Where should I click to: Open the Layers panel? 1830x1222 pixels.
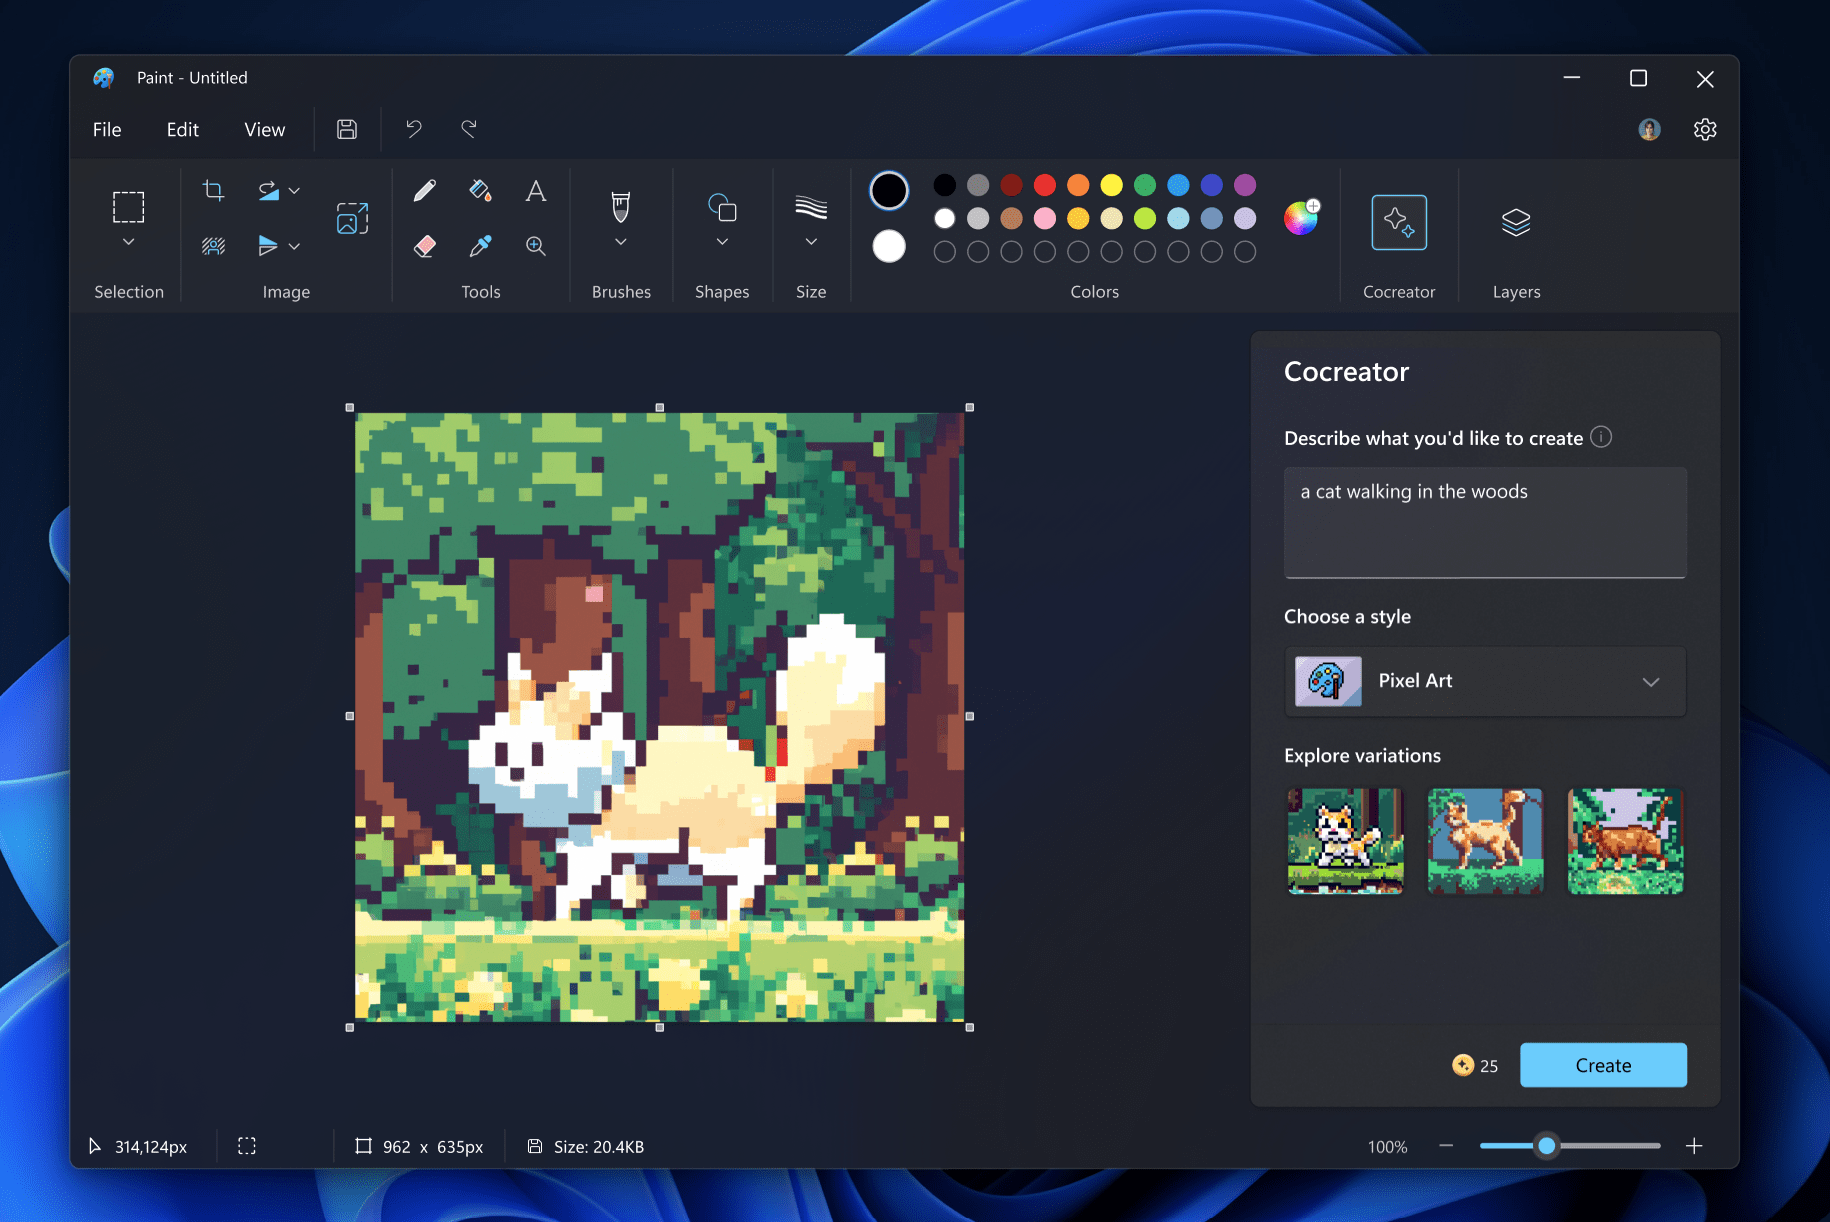click(x=1515, y=222)
